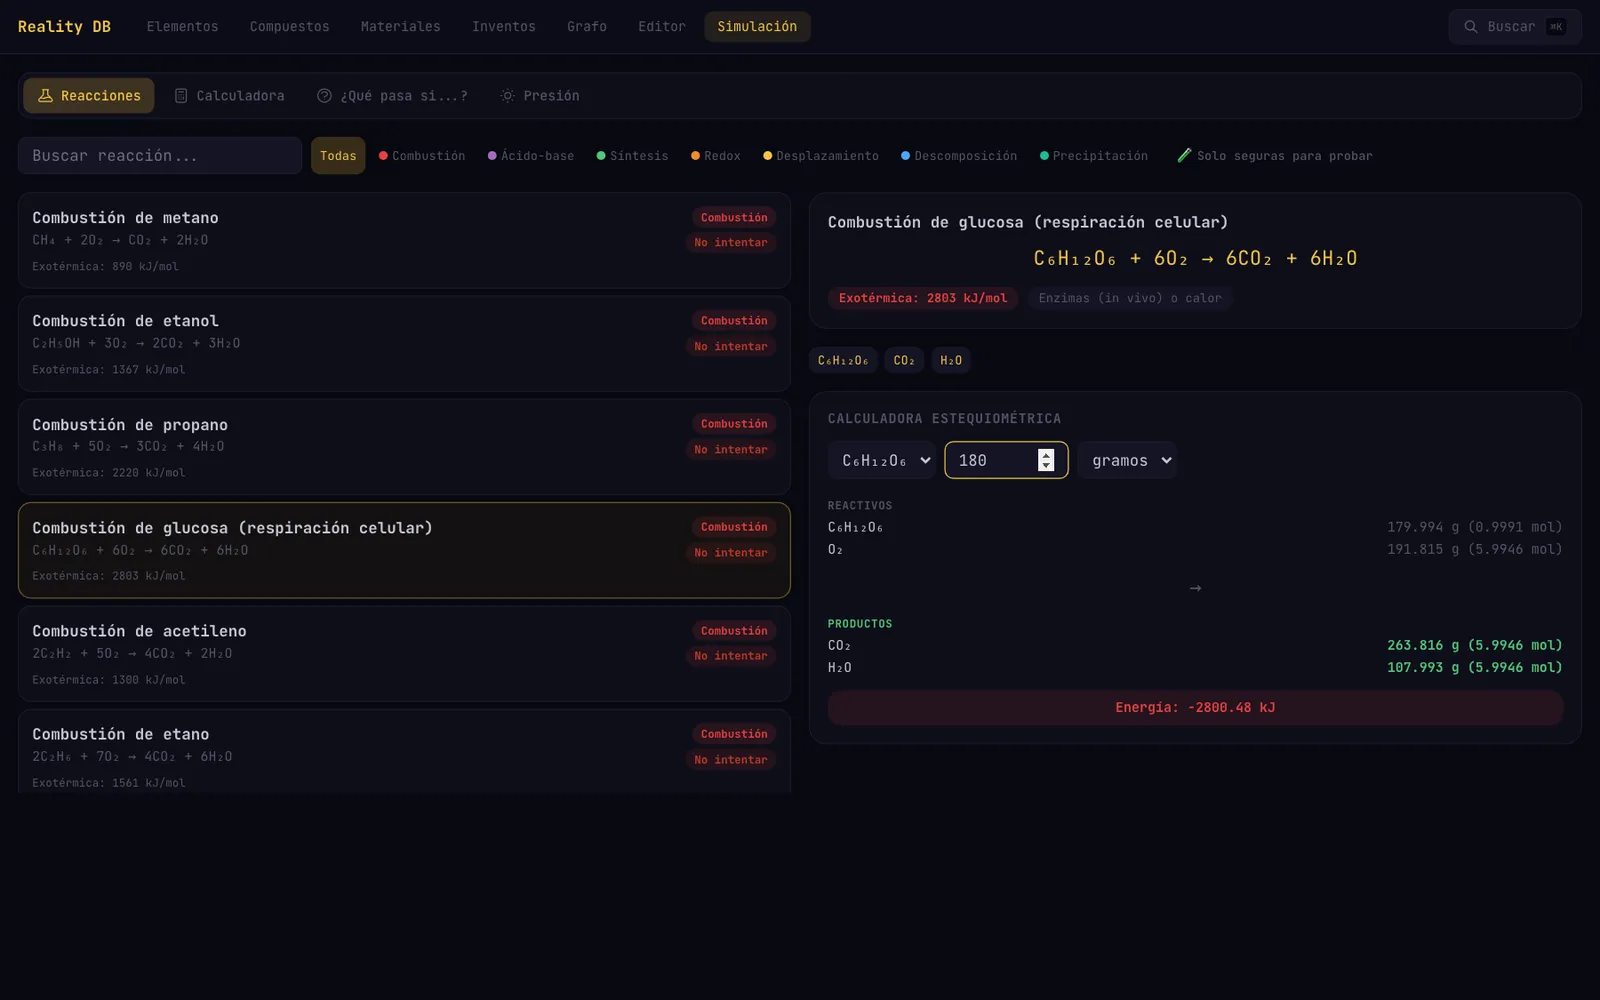Click the calculator icon beside Calculadora
The image size is (1600, 1000).
pyautogui.click(x=181, y=96)
